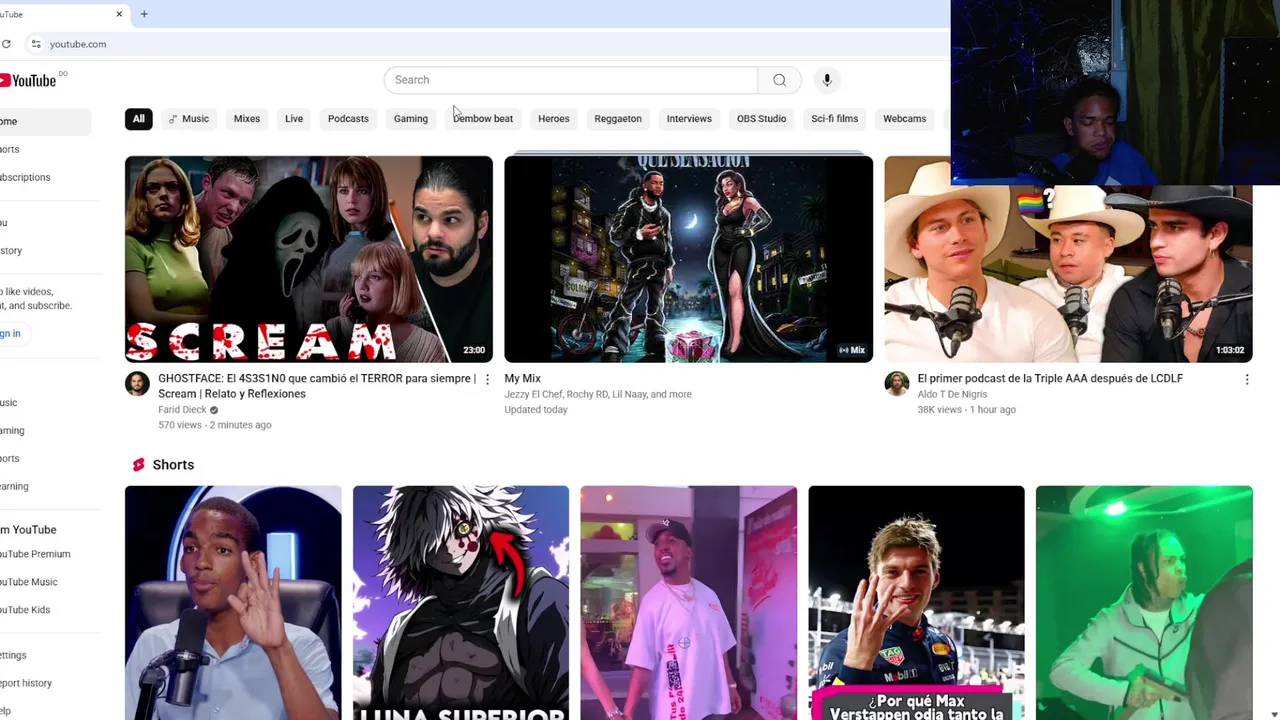Open Gaming in the sidebar
1280x720 pixels.
click(45, 431)
